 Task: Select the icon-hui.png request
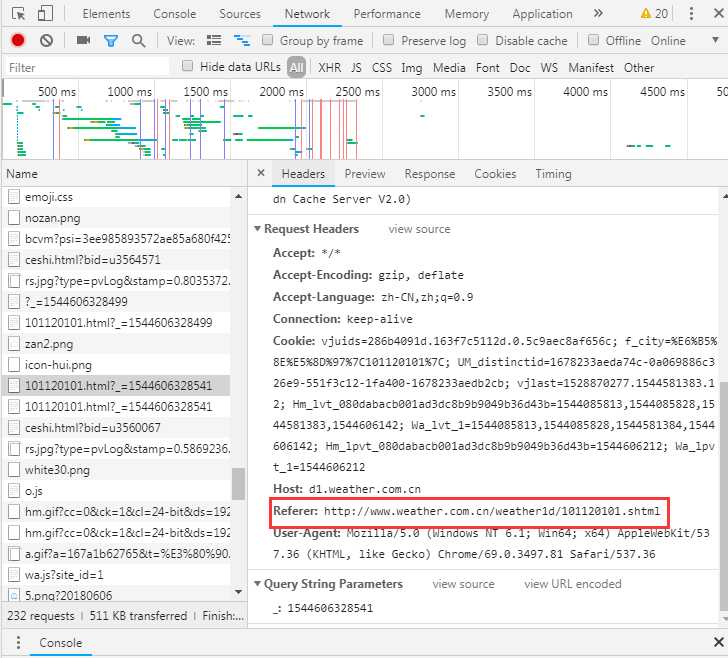[118, 365]
